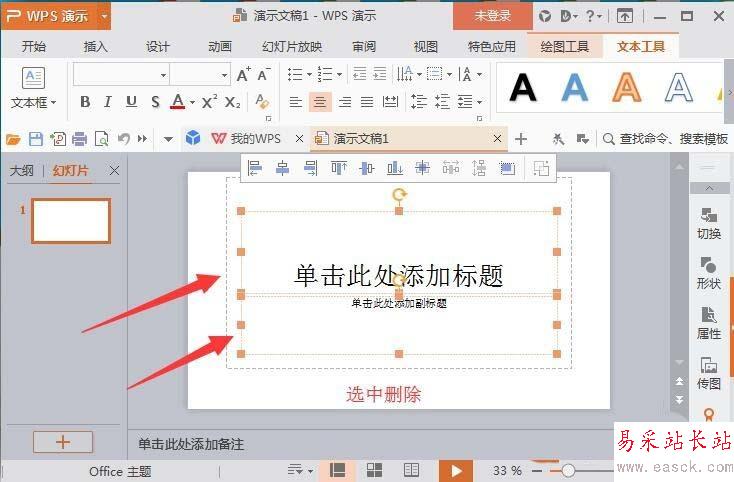This screenshot has width=734, height=482.
Task: Expand numbered list dropdown arrow
Action: (339, 74)
